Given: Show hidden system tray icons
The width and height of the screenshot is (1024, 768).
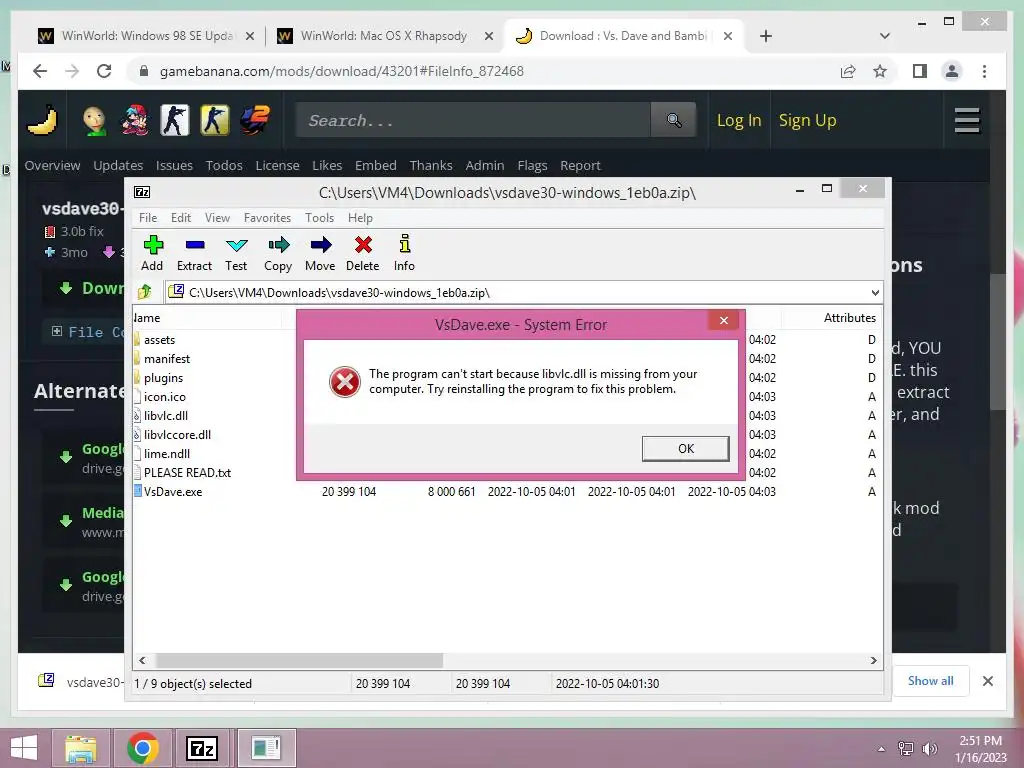Looking at the screenshot, I should coord(882,749).
